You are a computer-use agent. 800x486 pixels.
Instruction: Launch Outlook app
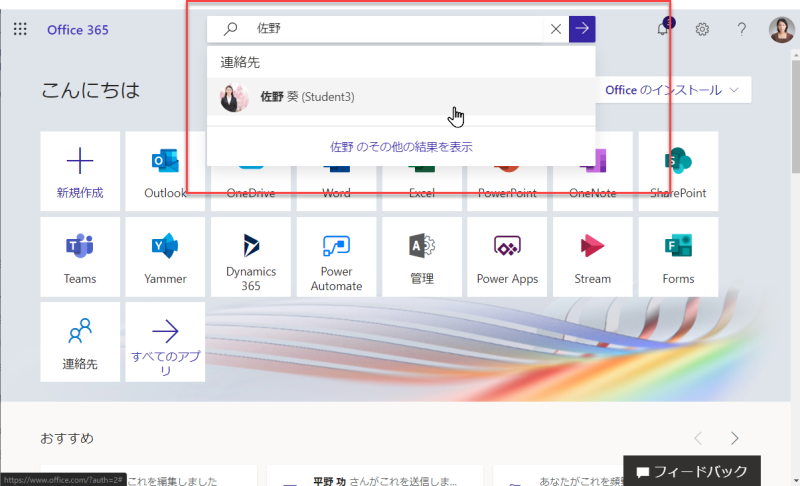click(165, 171)
